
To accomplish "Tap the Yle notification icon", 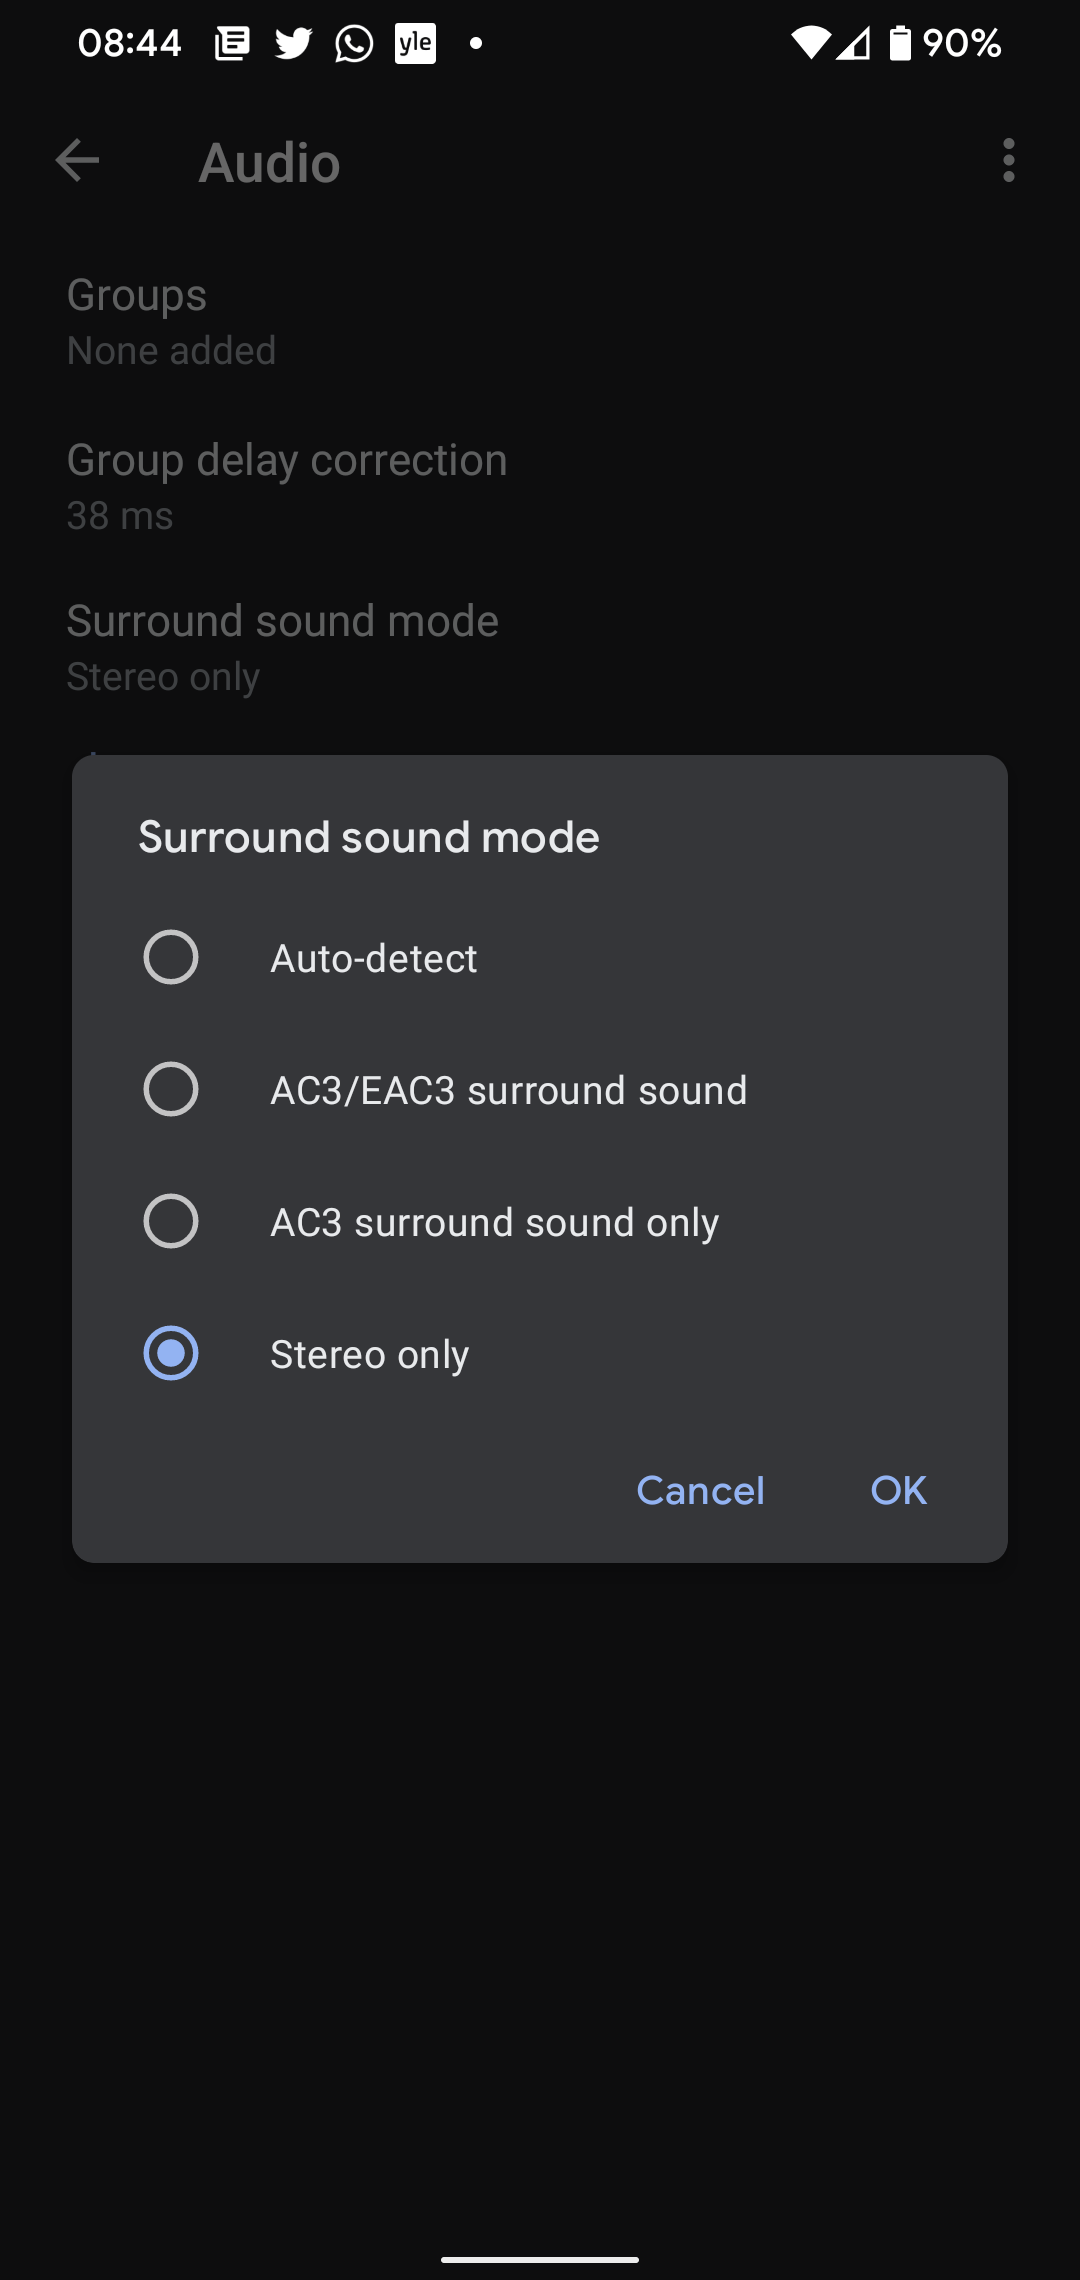I will click(415, 44).
